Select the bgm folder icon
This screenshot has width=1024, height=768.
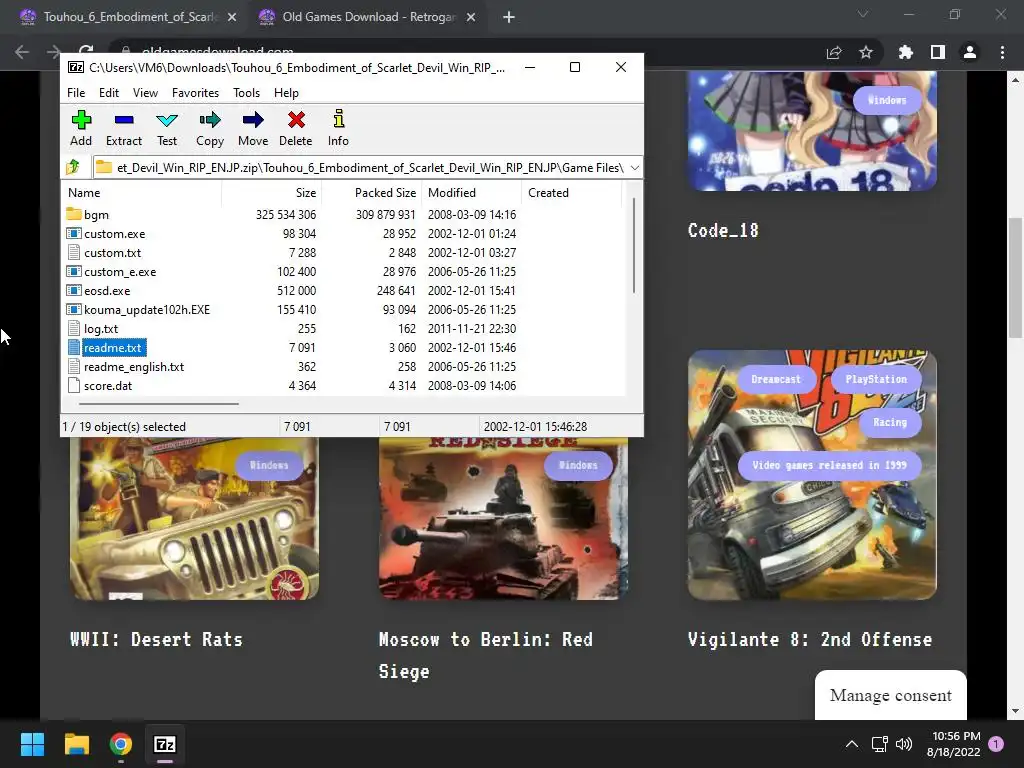coord(74,214)
